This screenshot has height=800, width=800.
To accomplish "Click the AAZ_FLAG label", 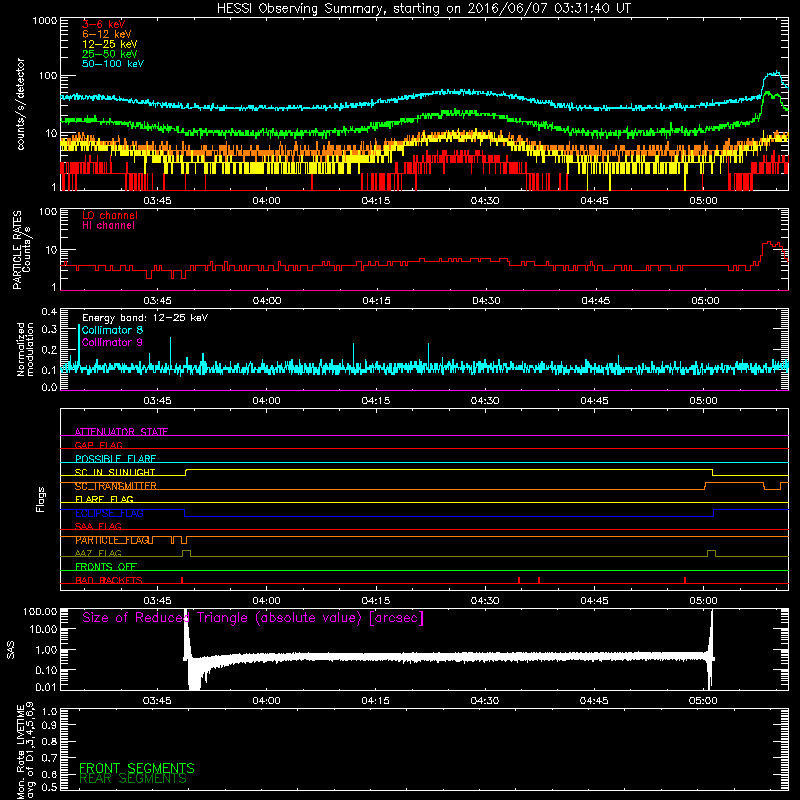I will (98, 553).
